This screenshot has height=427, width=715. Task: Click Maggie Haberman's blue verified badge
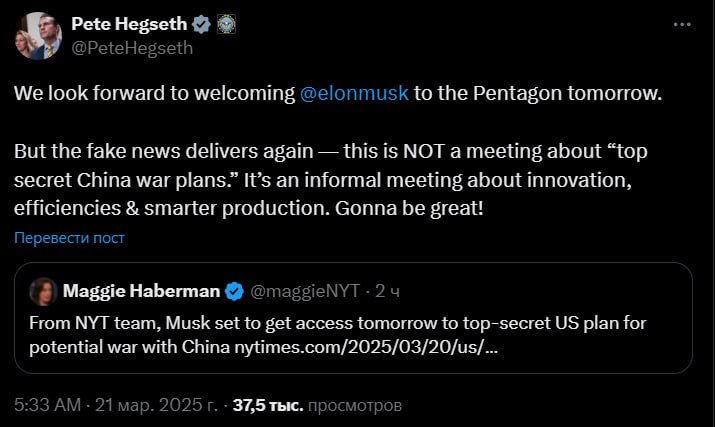[234, 291]
